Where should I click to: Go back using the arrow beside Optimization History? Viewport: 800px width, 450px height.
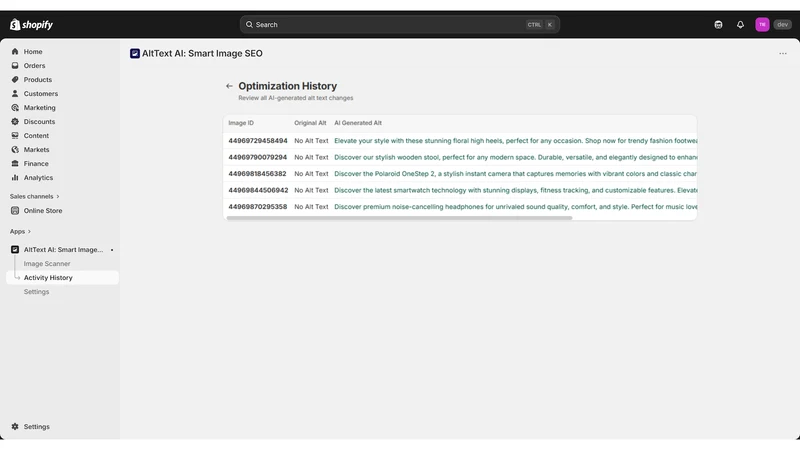229,86
